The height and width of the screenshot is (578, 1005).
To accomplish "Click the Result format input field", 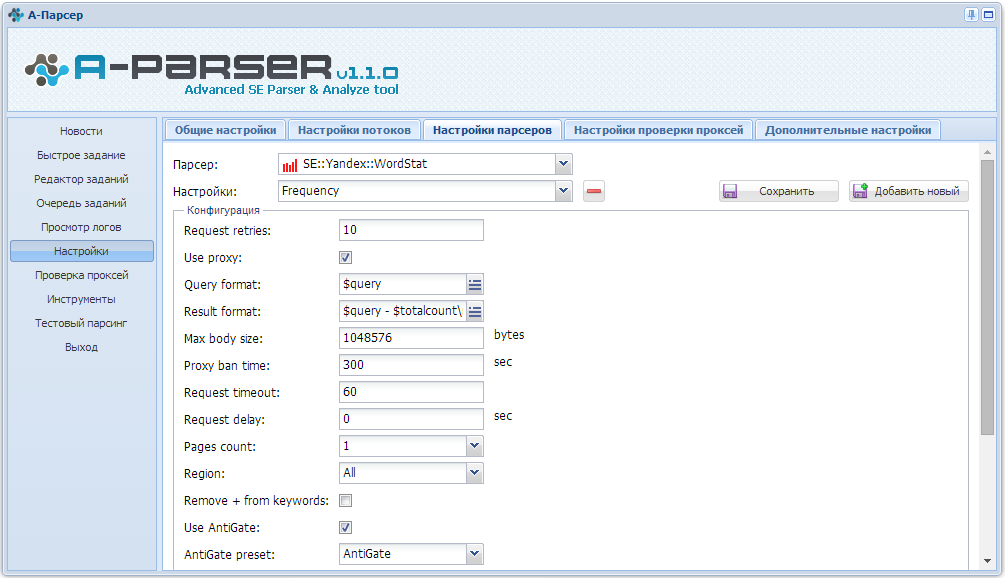I will tap(403, 311).
